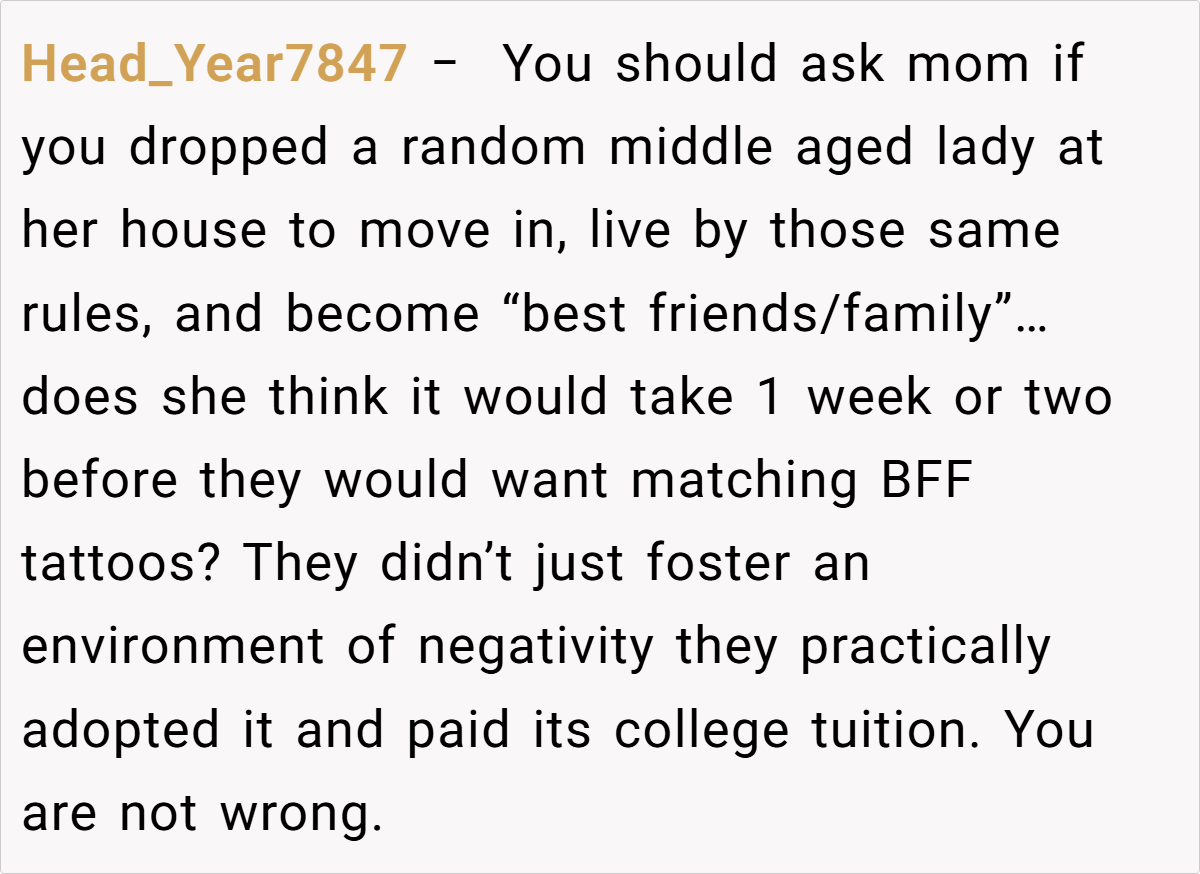Click the quoted phrase "best friends/family"
This screenshot has height=874, width=1200.
[769, 314]
